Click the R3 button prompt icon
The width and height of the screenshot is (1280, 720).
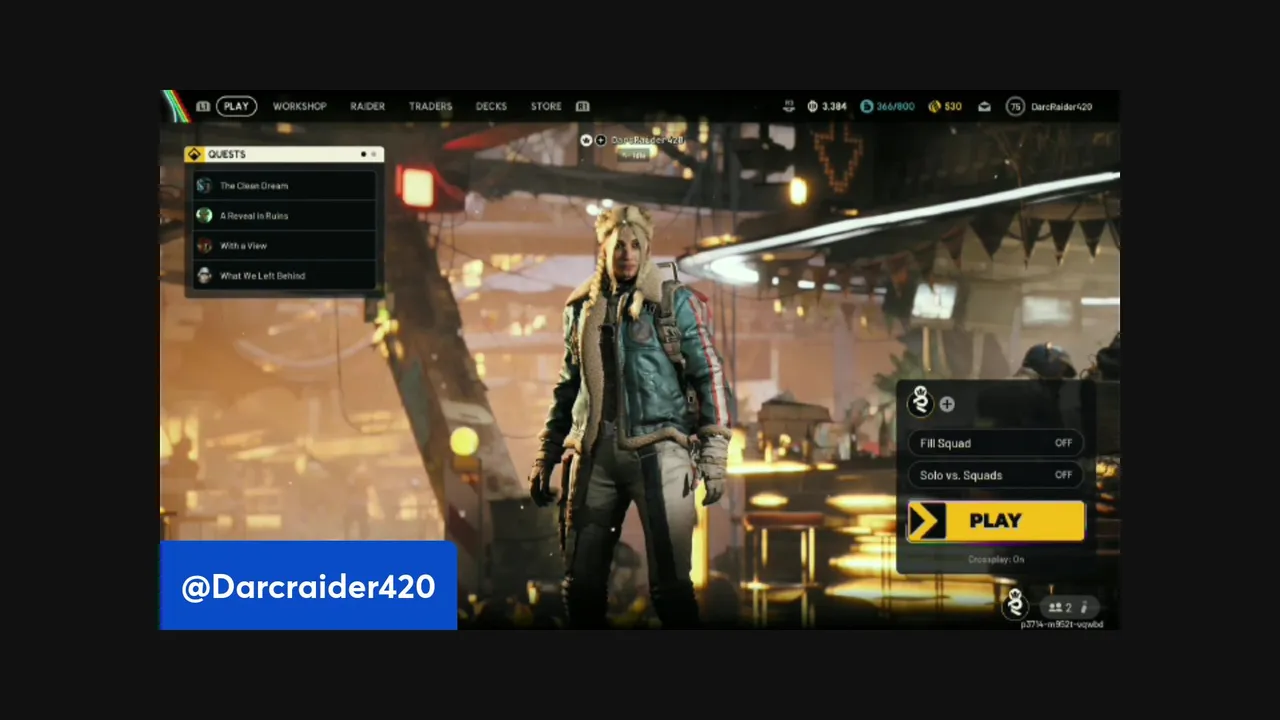point(790,105)
